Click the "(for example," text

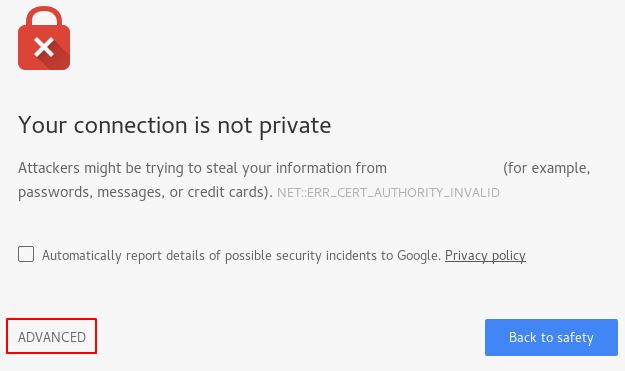click(x=546, y=169)
